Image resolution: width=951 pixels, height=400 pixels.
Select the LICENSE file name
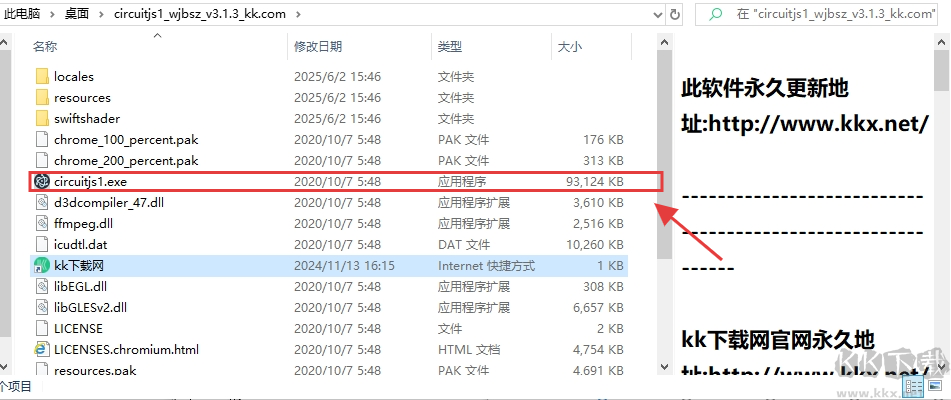(78, 328)
